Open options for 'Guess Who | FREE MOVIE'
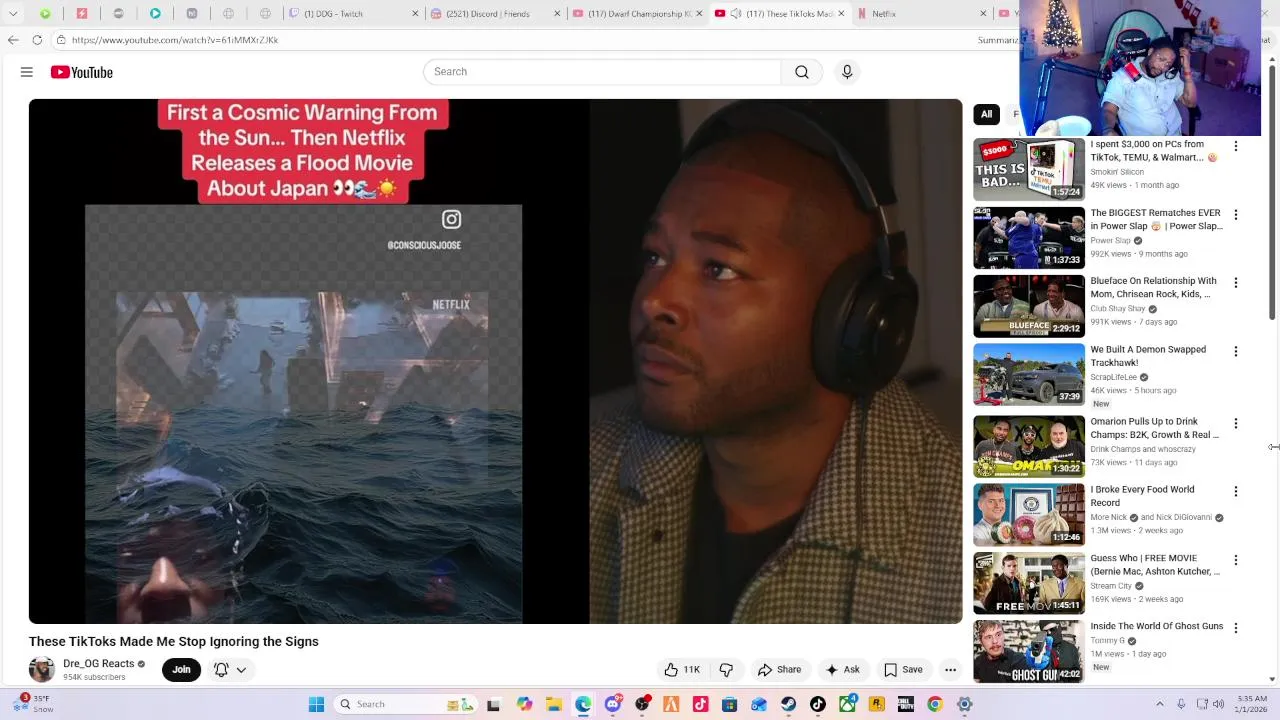This screenshot has width=1280, height=720. pos(1236,560)
